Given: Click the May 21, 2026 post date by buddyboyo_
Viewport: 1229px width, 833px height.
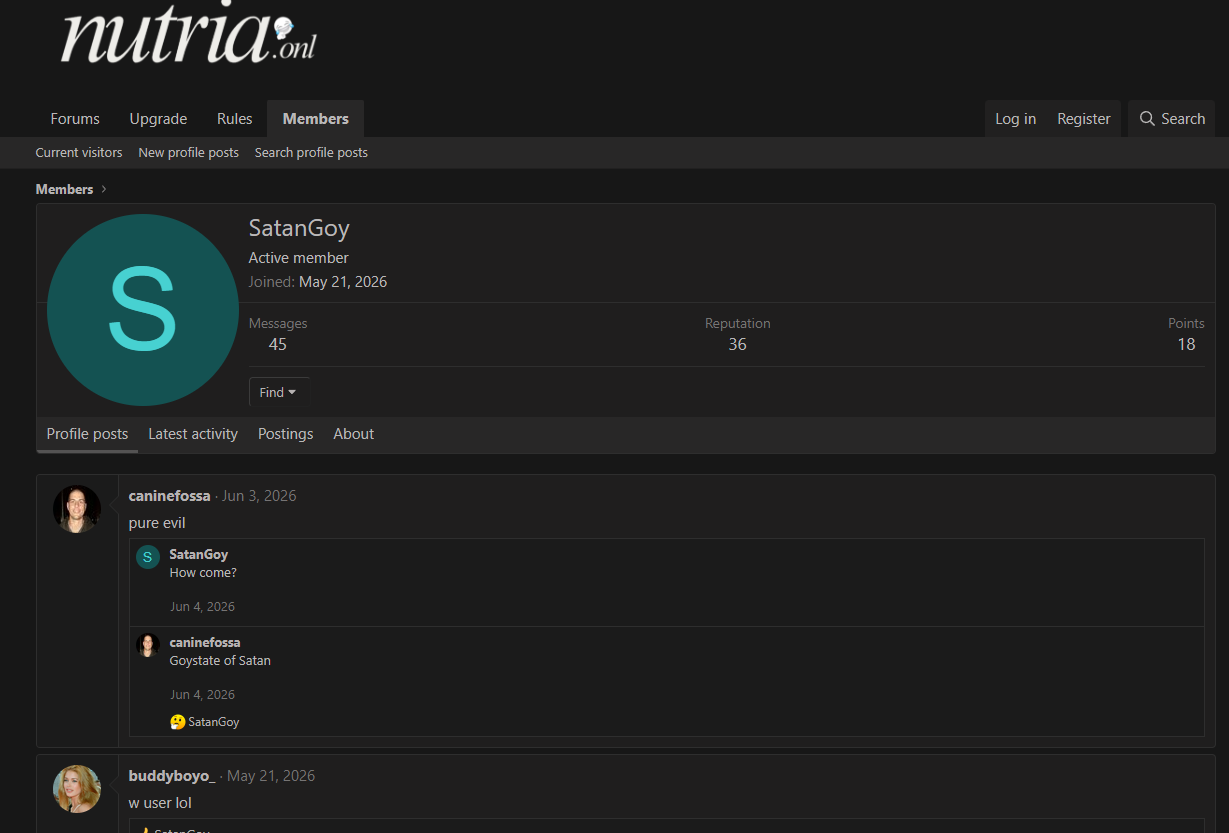Looking at the screenshot, I should [271, 776].
